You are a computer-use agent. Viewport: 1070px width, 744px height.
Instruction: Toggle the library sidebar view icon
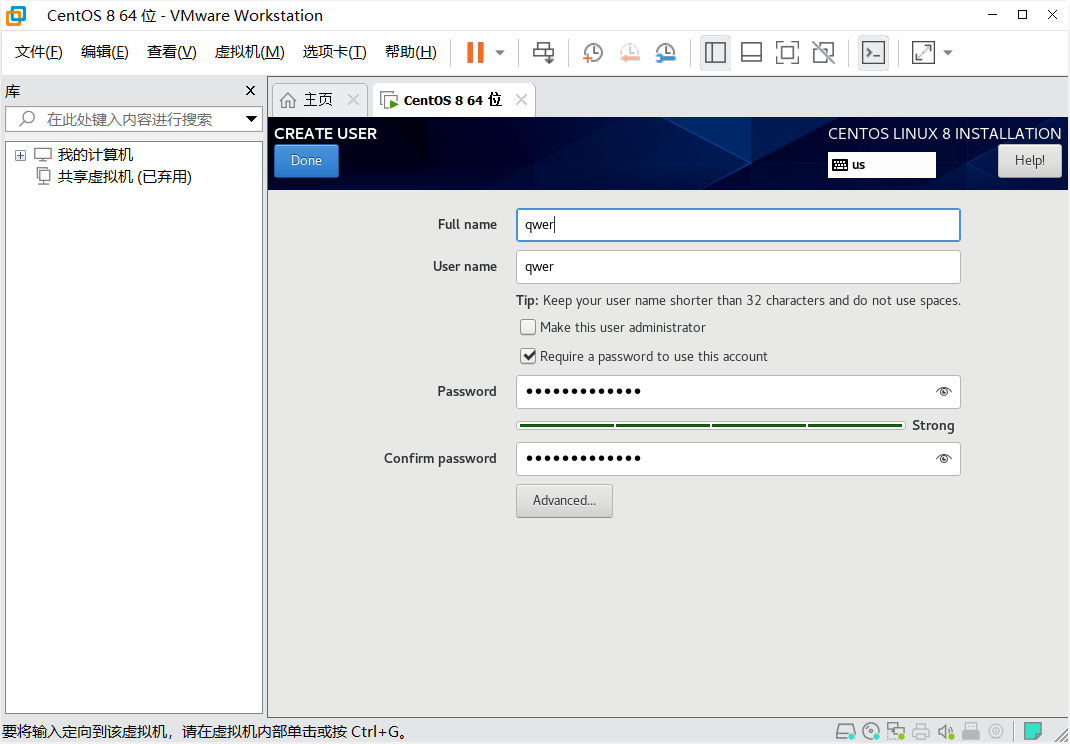click(x=715, y=53)
